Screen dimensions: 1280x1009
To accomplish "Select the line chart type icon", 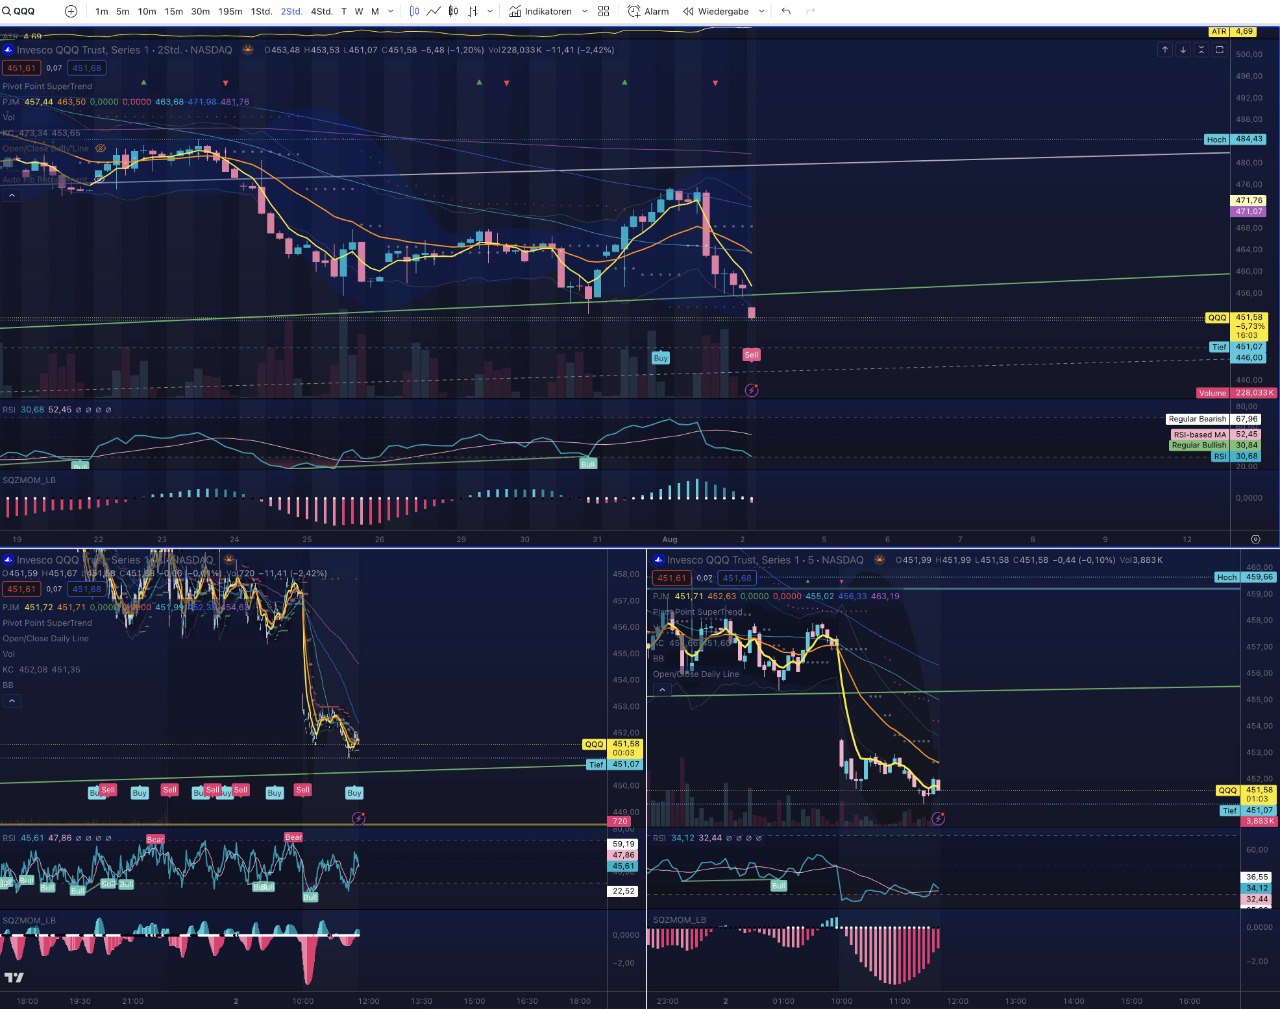I will click(434, 11).
